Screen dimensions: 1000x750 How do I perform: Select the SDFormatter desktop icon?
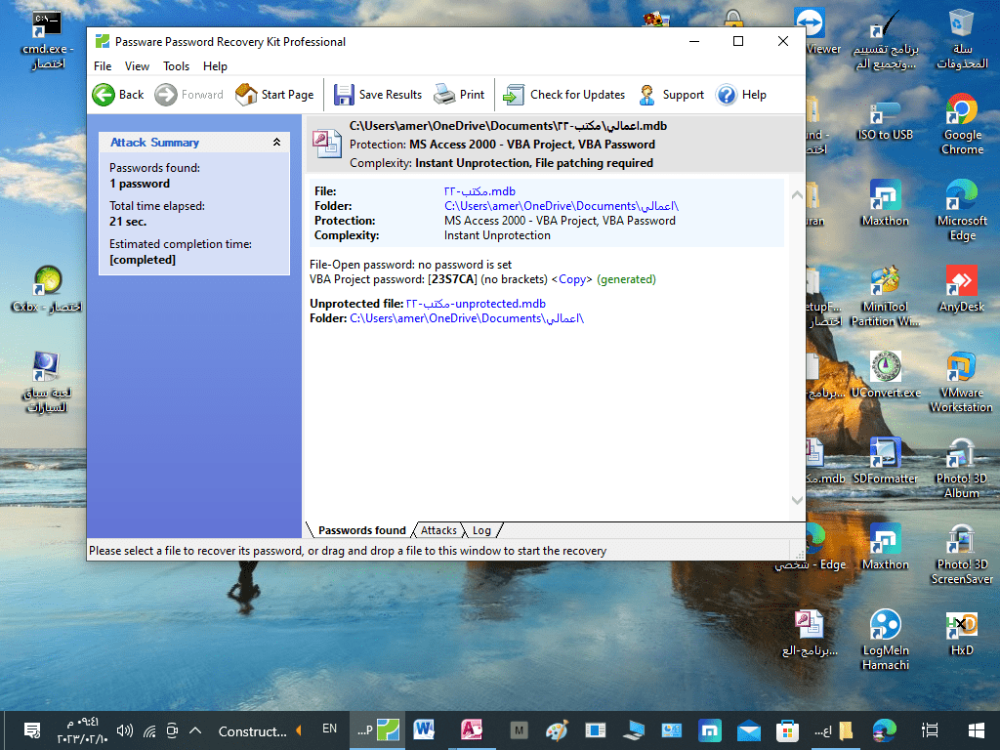tap(885, 460)
